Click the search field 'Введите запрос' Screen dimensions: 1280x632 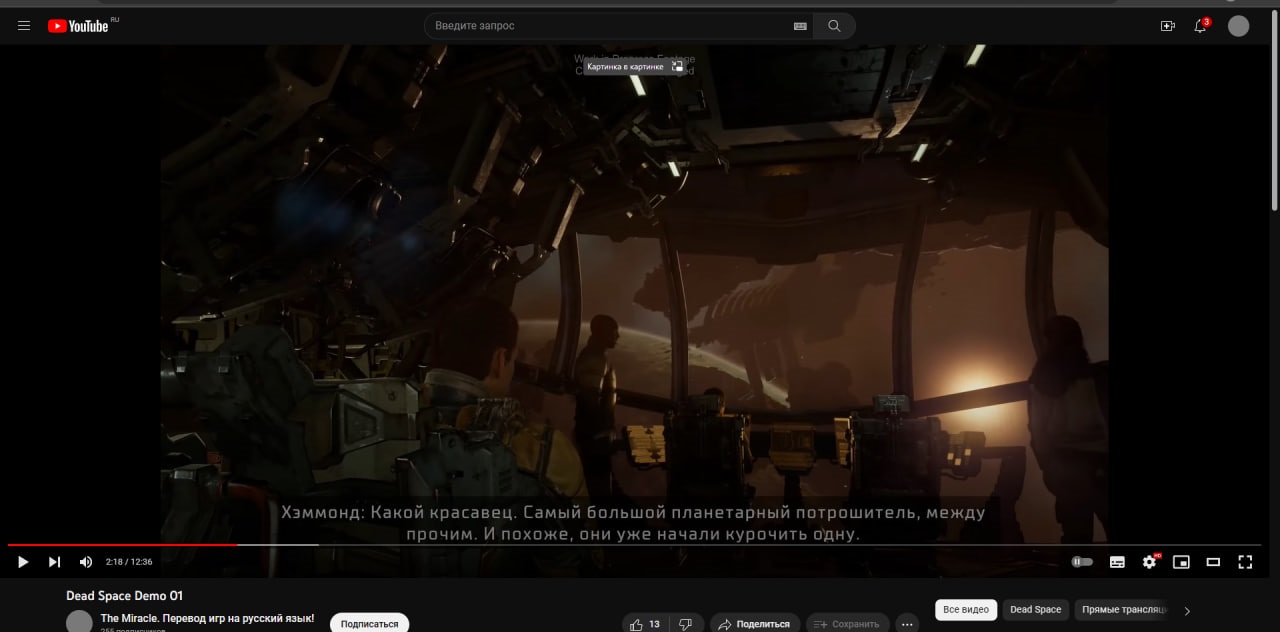tap(610, 26)
